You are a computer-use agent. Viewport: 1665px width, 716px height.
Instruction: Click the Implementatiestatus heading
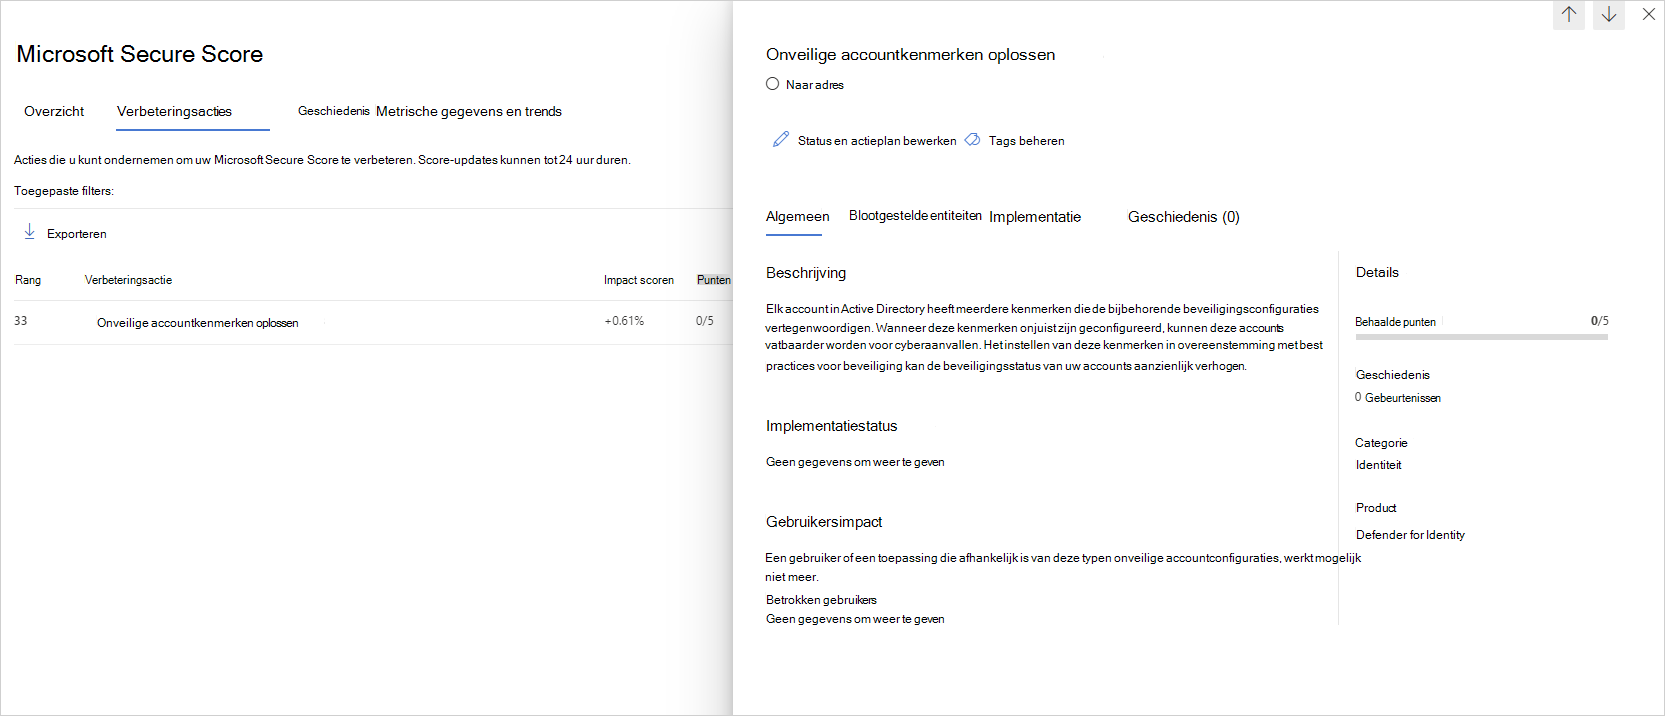832,426
